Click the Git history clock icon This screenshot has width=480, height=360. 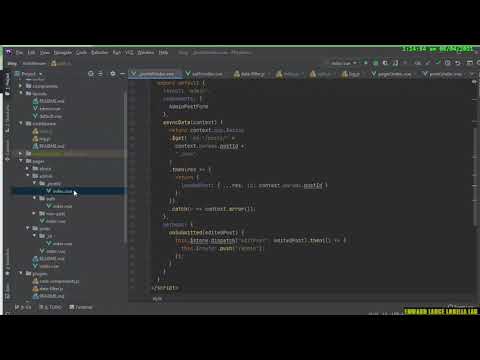coord(448,63)
